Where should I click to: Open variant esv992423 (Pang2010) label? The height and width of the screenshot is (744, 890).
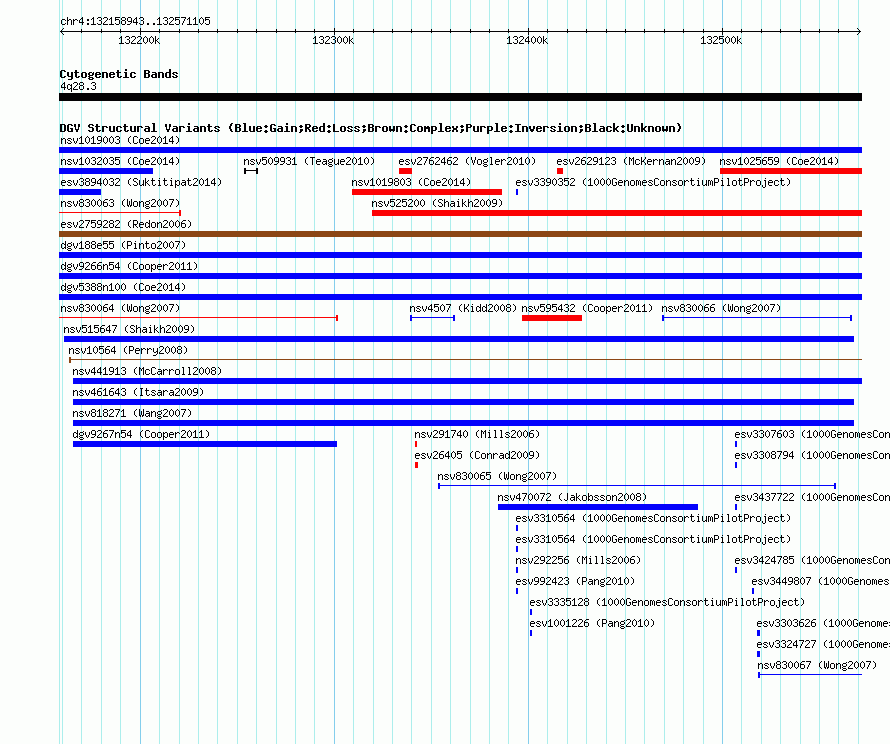pyautogui.click(x=575, y=581)
